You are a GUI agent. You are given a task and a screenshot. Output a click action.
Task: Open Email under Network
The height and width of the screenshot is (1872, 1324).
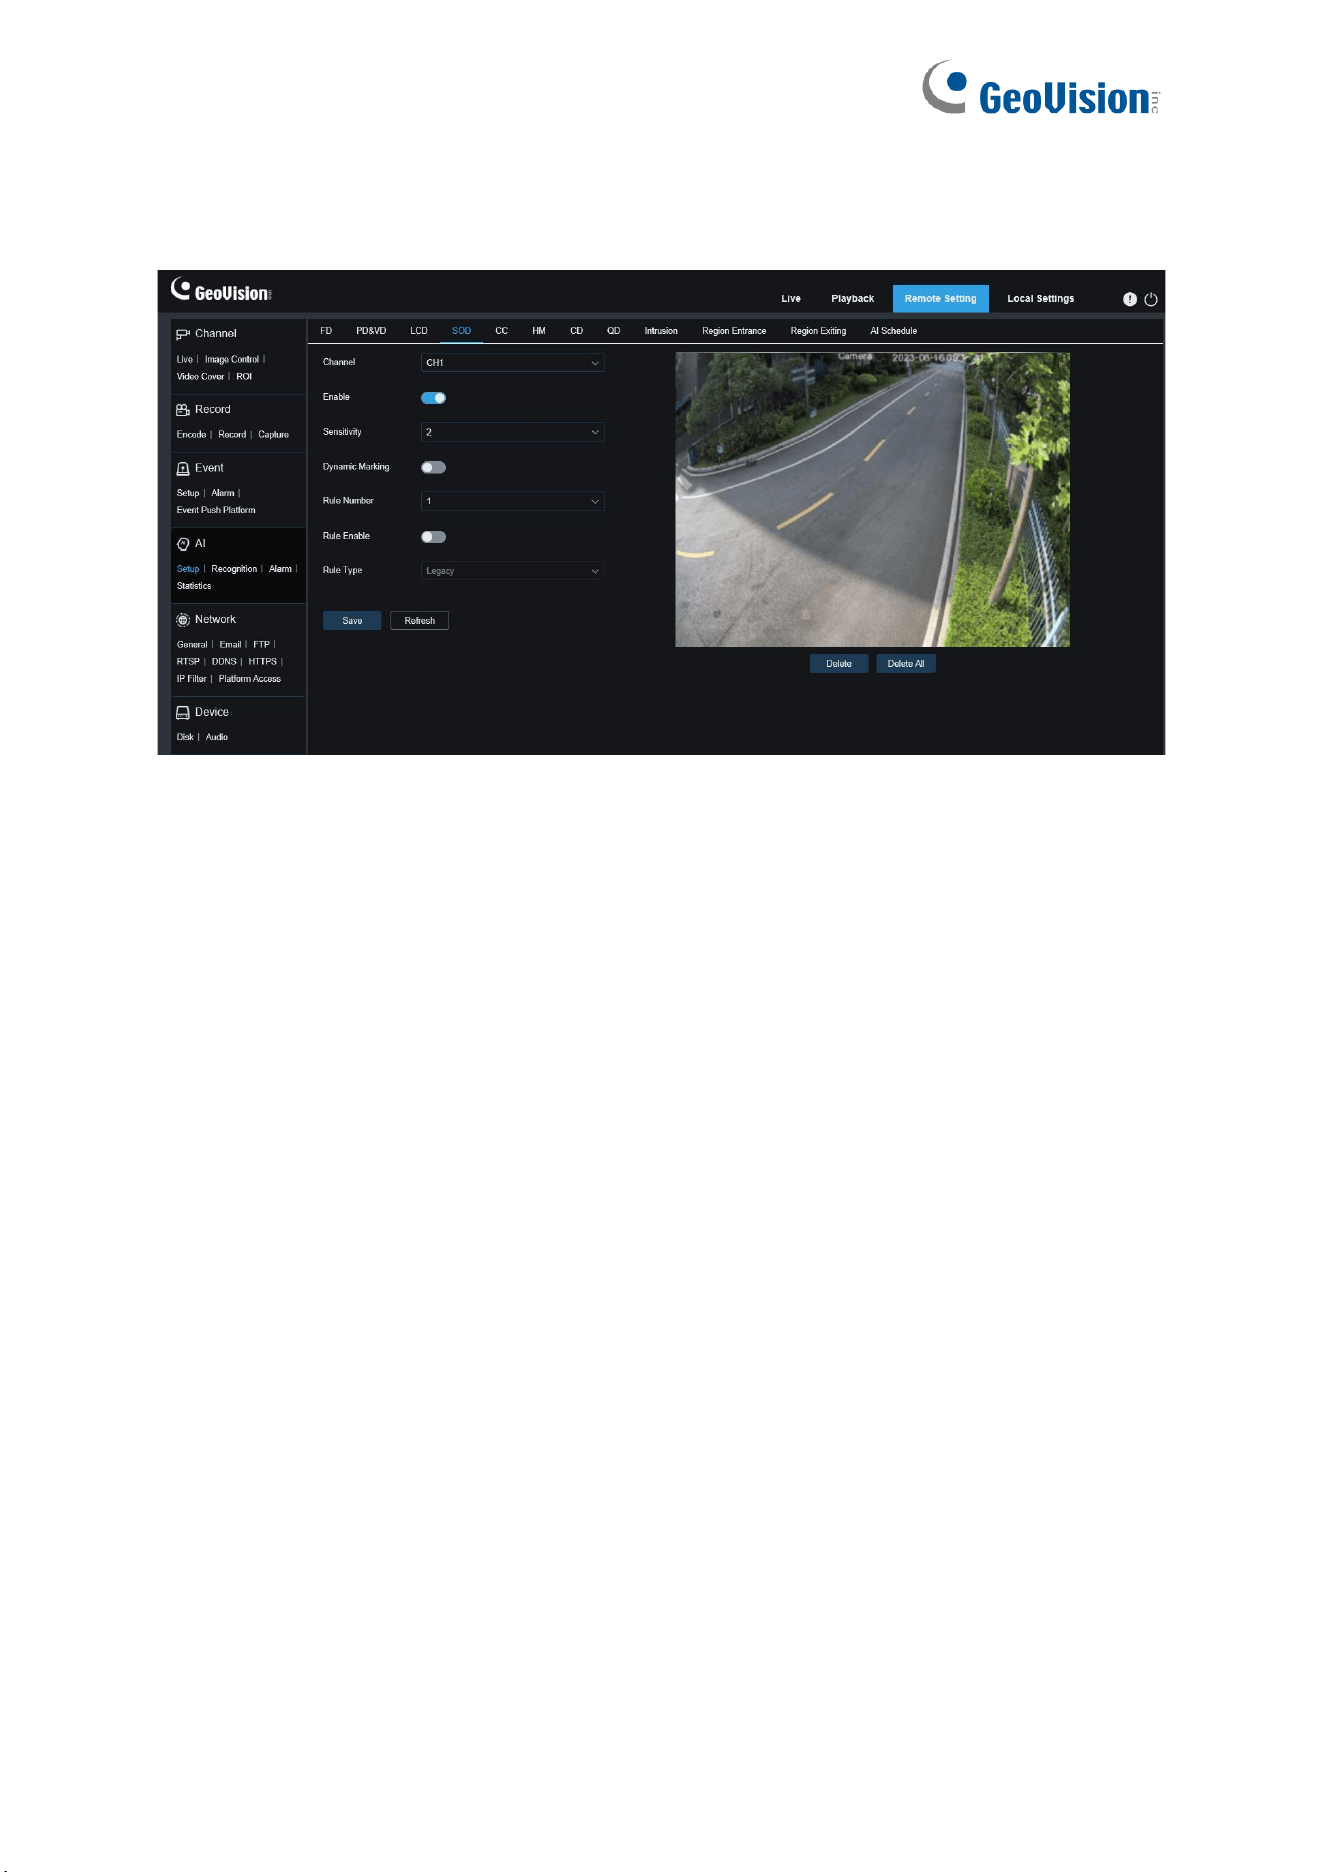230,645
